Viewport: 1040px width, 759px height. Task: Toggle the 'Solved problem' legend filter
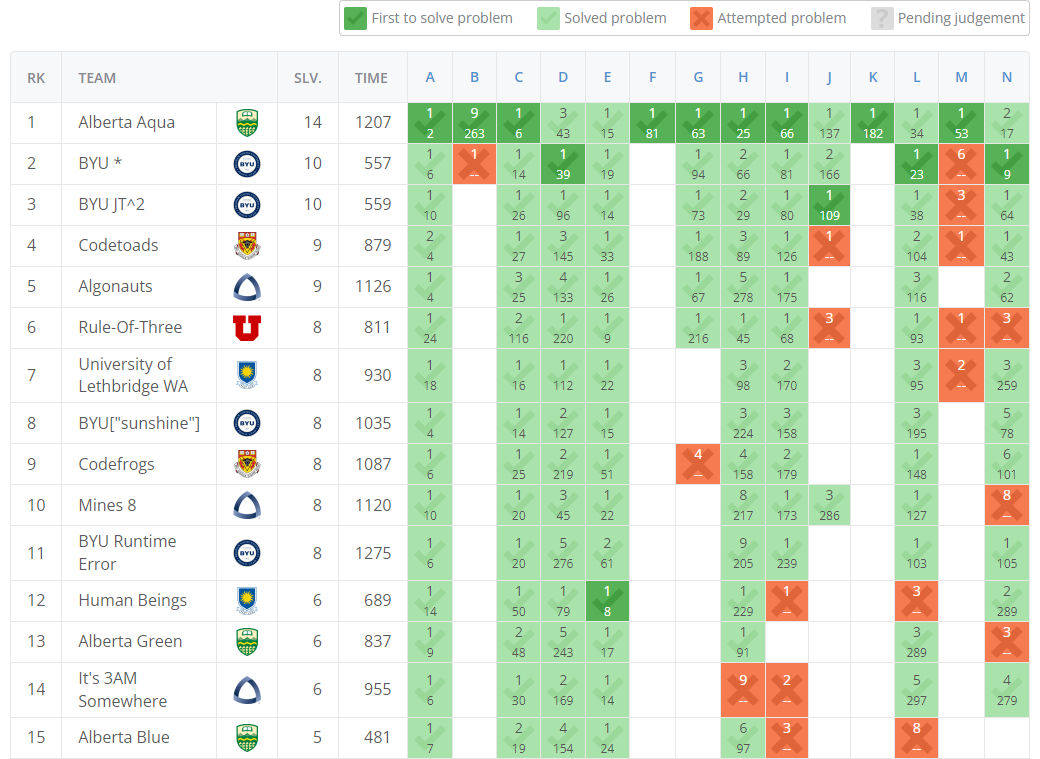tap(546, 17)
